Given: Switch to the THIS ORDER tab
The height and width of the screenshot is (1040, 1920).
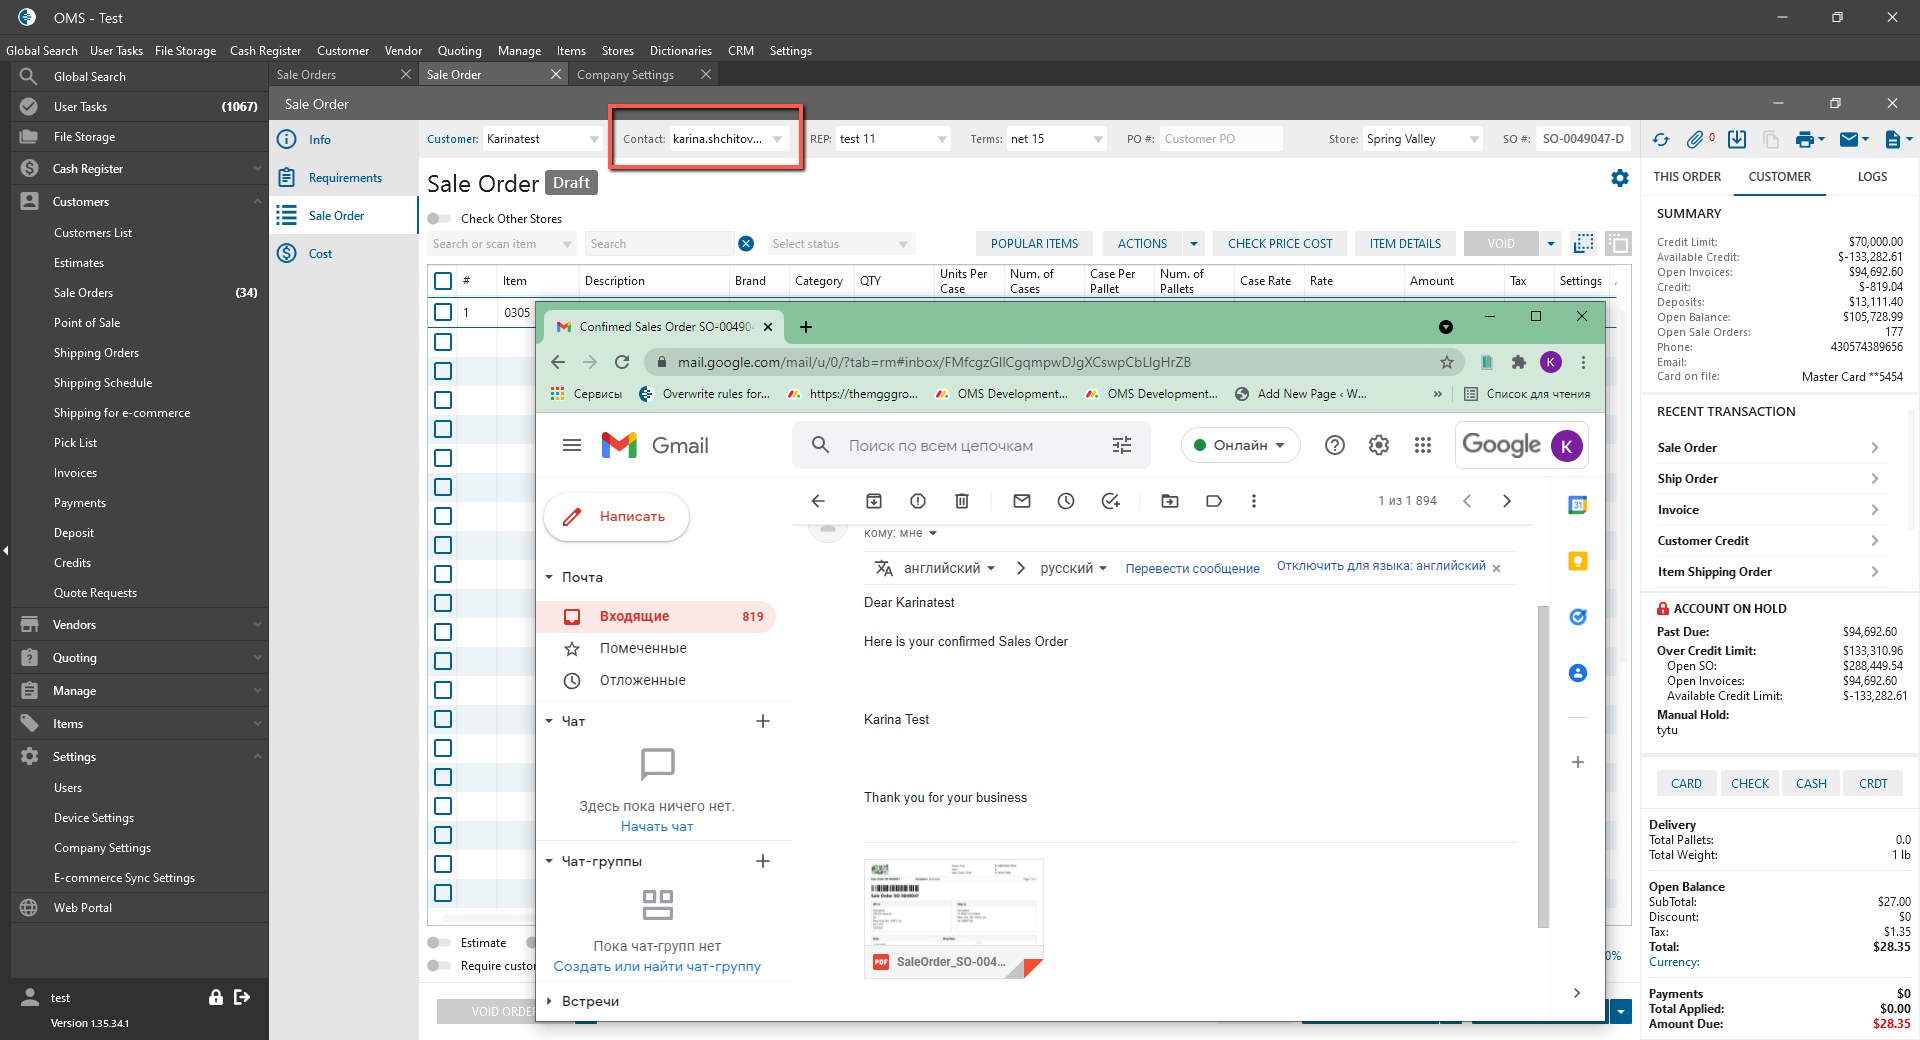Looking at the screenshot, I should click(x=1687, y=177).
